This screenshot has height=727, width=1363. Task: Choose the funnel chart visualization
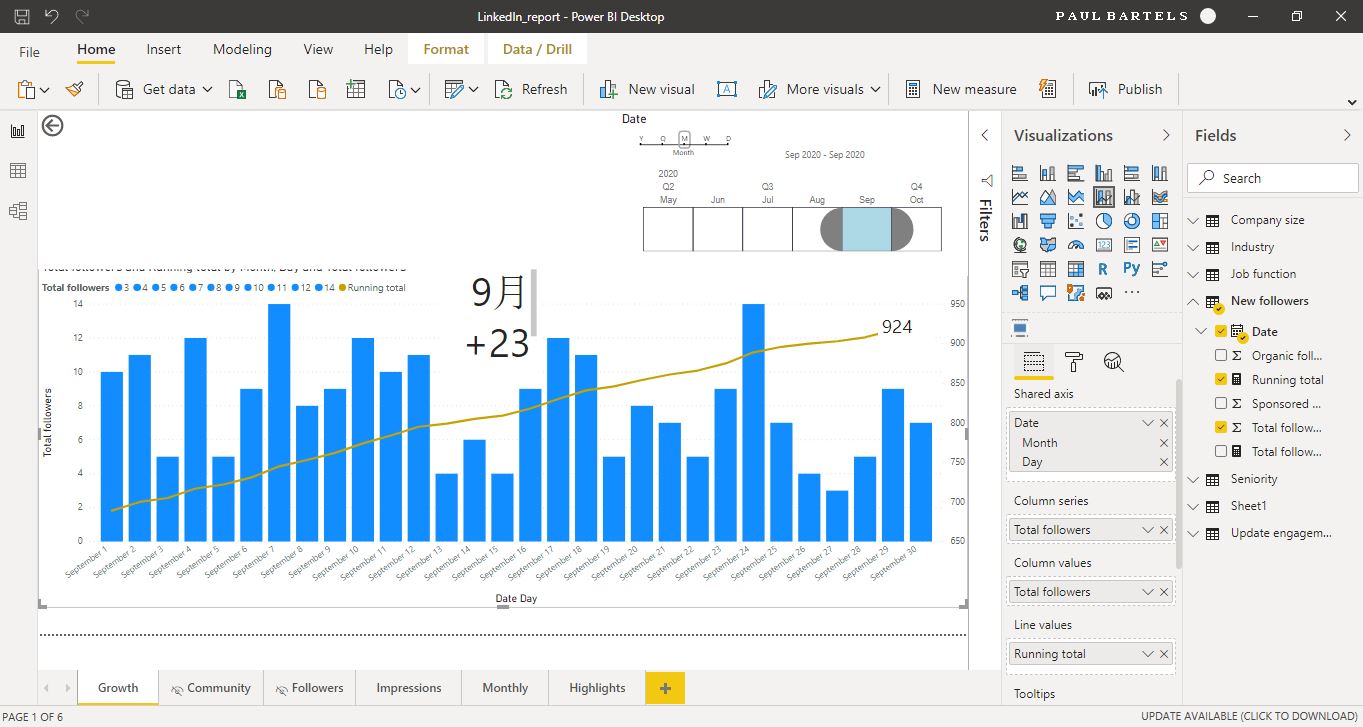click(1048, 221)
